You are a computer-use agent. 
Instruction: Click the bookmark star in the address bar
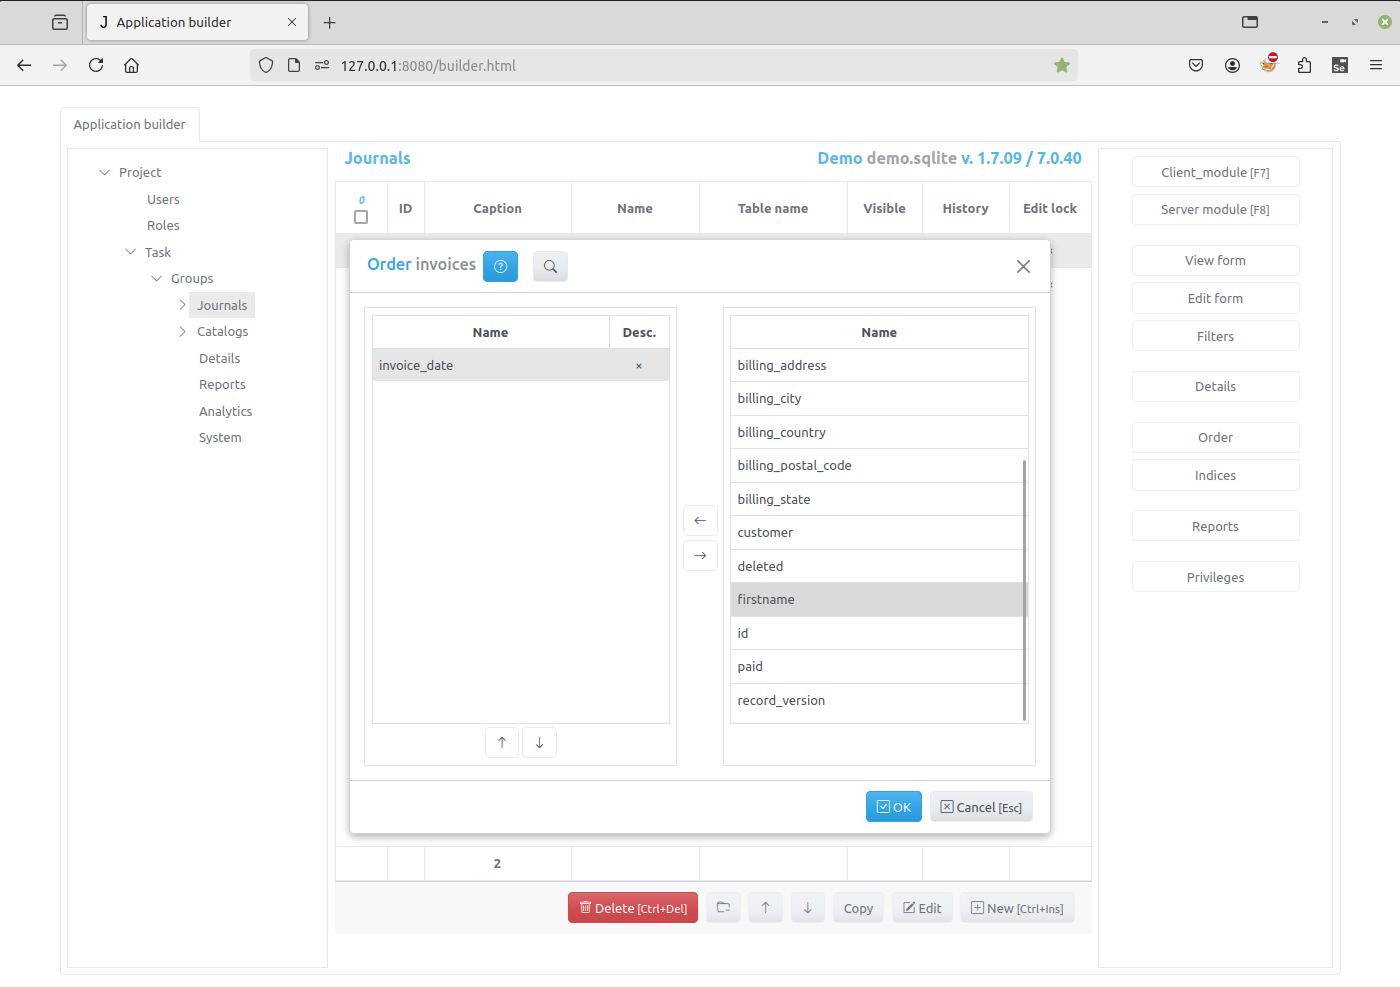[x=1061, y=64]
